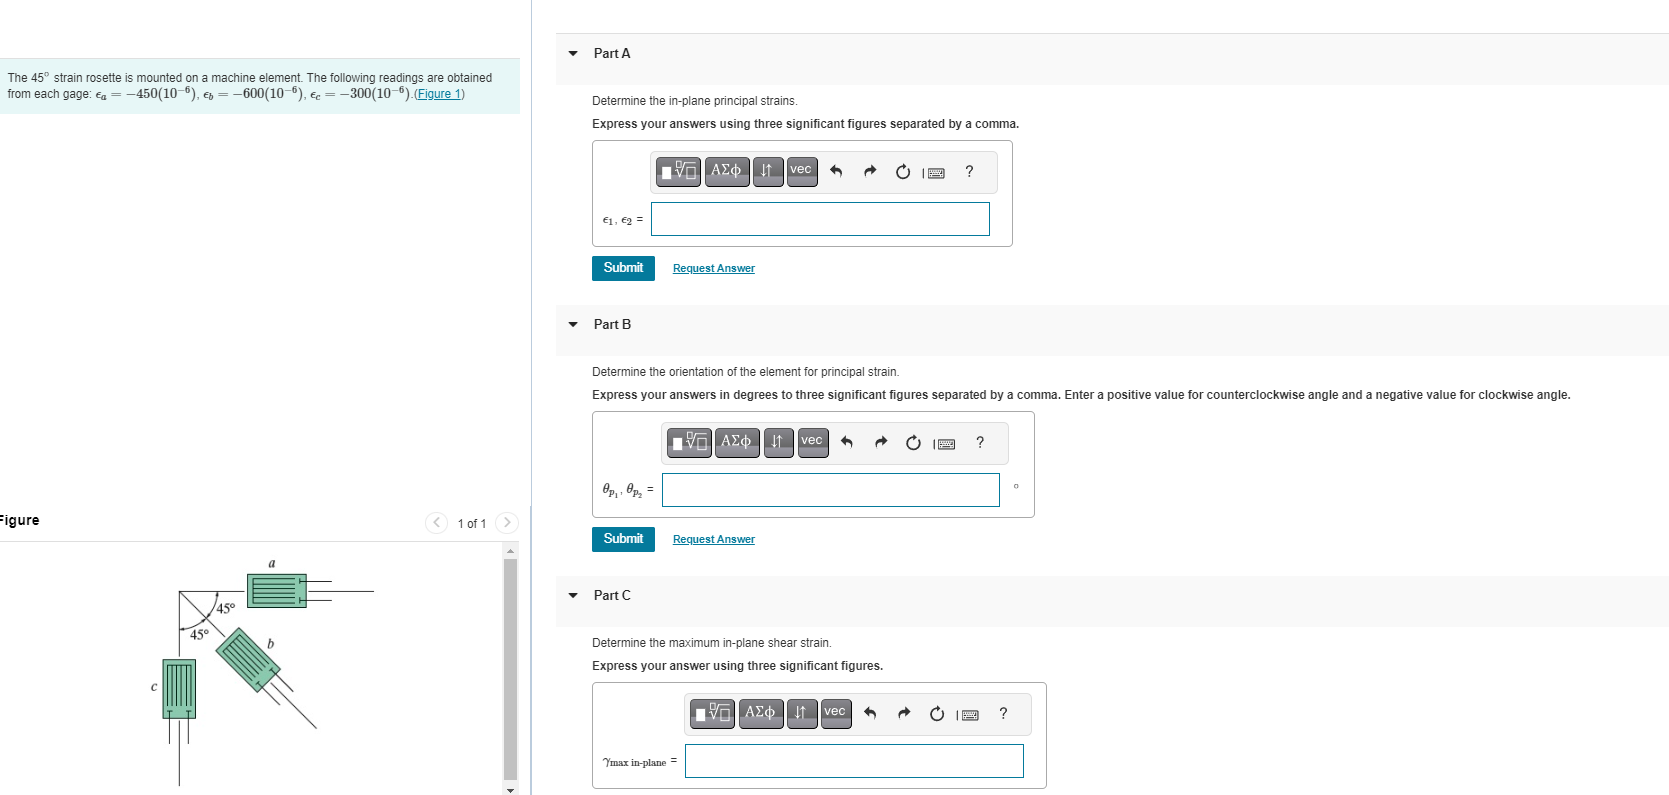Focus the maximum in-plane shear strain field
This screenshot has height=795, width=1669.
click(854, 761)
